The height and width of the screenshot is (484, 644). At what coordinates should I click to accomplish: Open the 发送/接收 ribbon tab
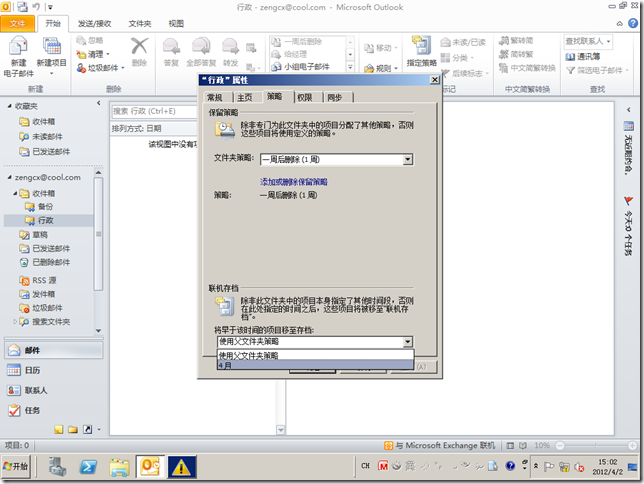(x=94, y=22)
